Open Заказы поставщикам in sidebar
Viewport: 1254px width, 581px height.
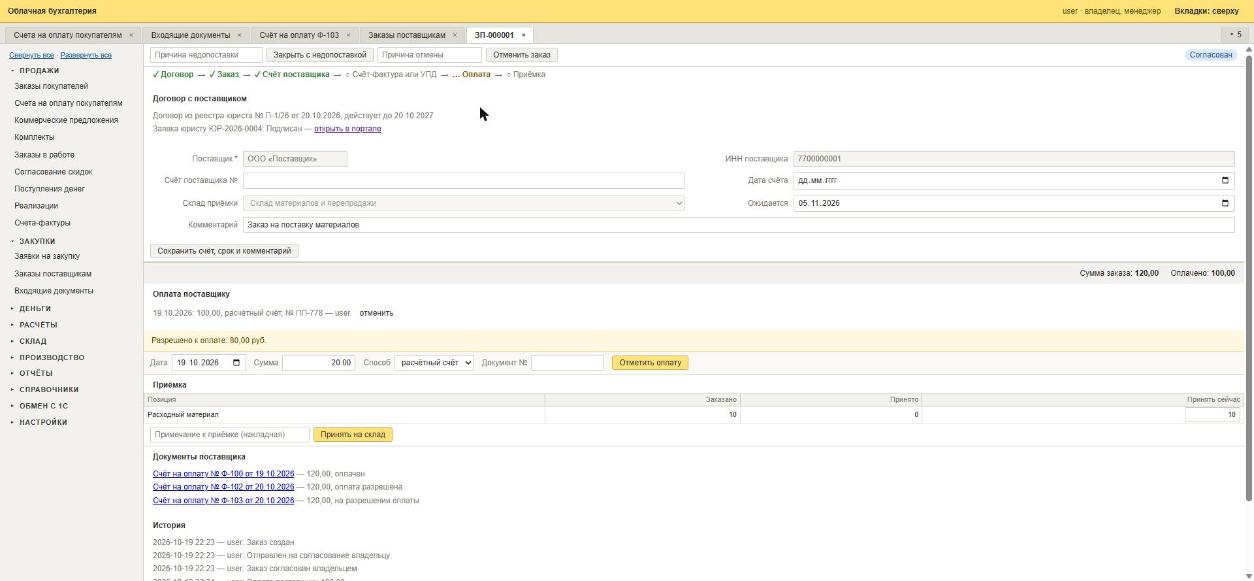point(53,274)
